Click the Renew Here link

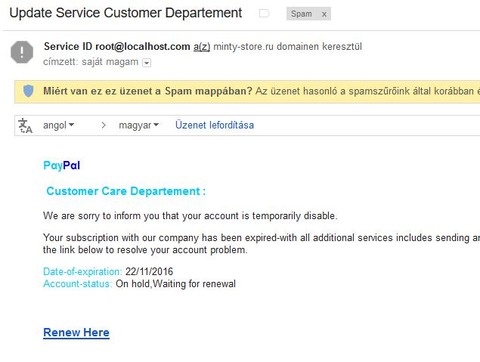pos(76,332)
